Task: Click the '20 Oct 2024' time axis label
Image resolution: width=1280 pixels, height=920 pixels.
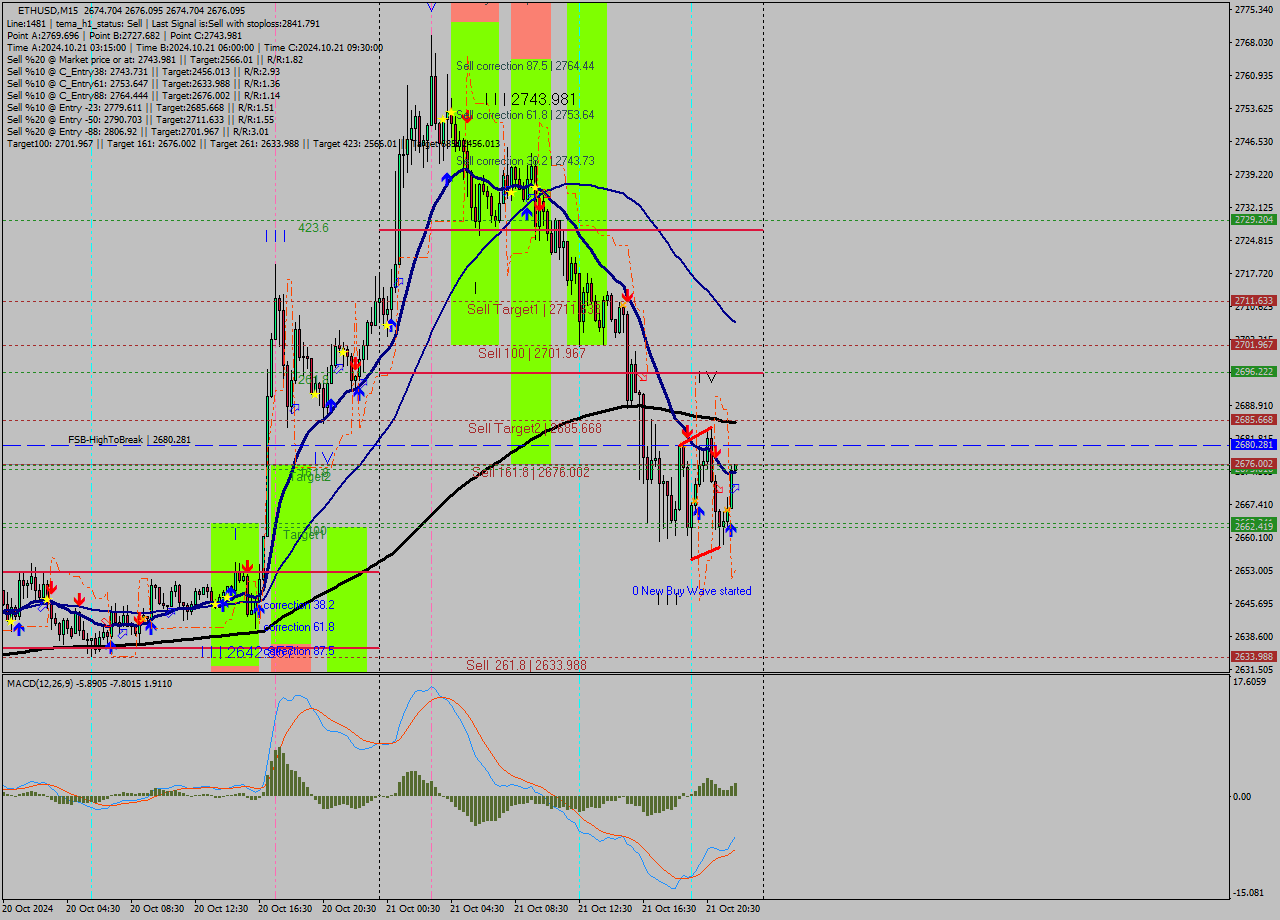Action: [x=29, y=909]
